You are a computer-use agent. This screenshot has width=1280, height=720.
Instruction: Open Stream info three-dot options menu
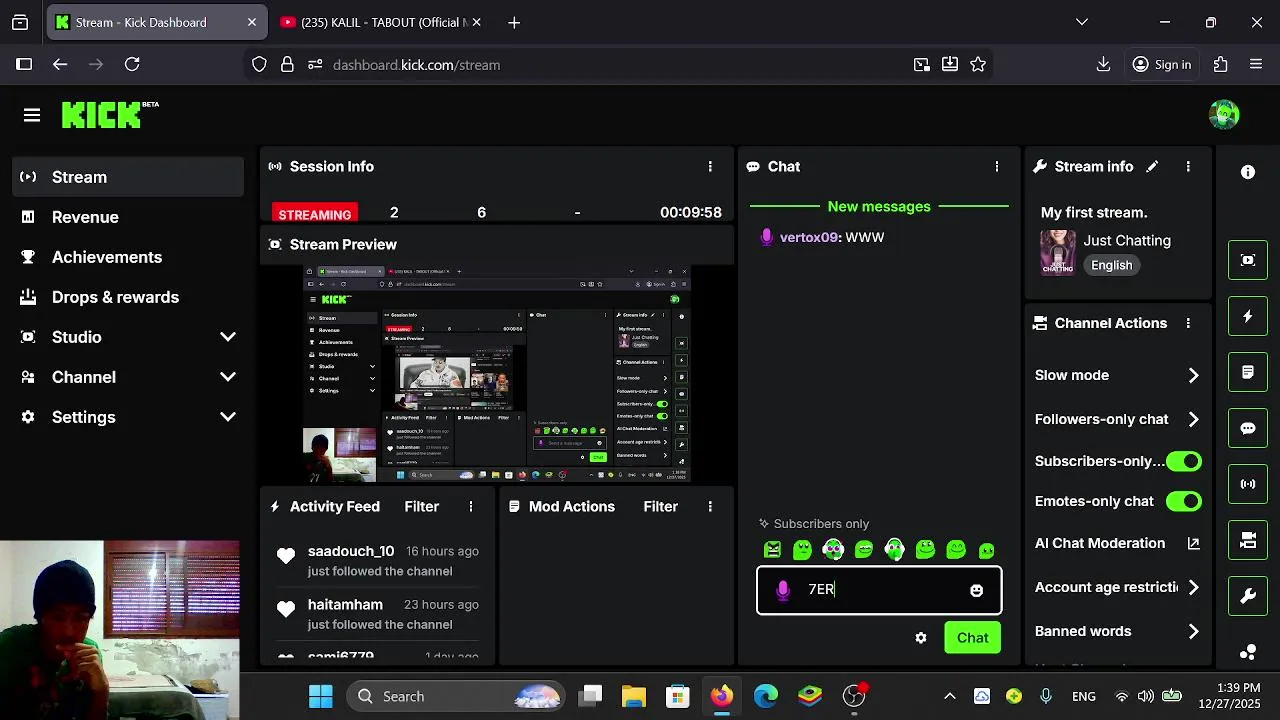click(x=1188, y=166)
